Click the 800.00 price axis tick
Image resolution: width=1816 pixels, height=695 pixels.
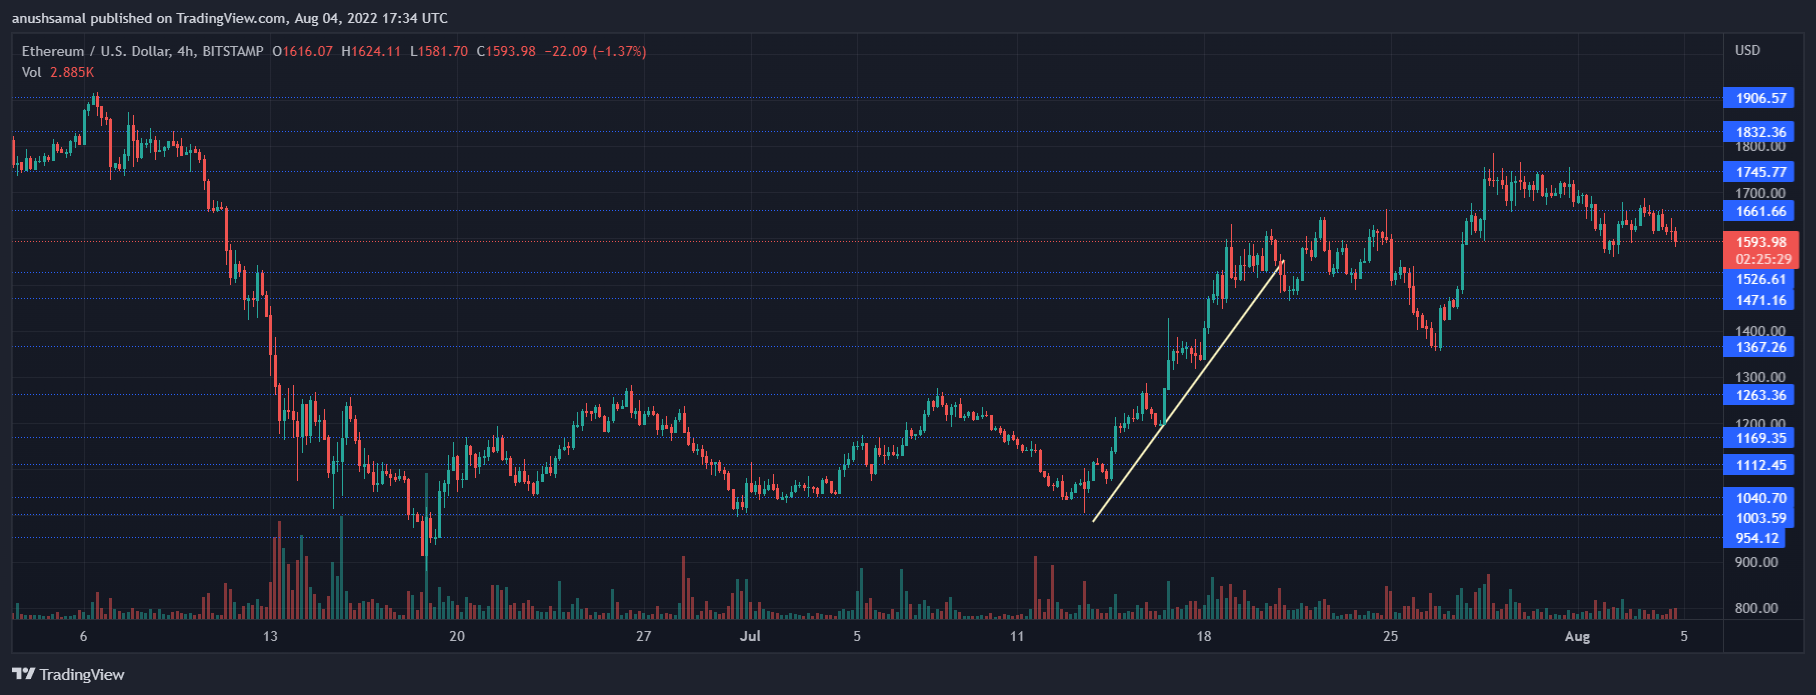coord(1756,608)
